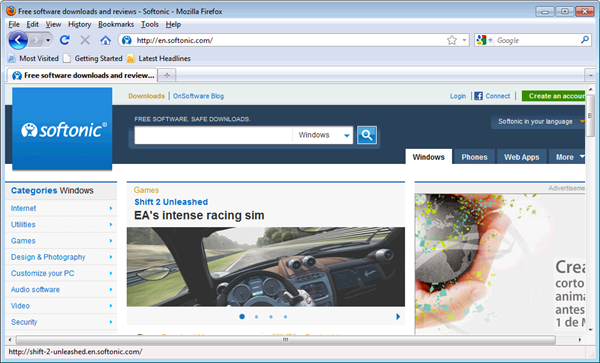The height and width of the screenshot is (363, 600).
Task: Click the Latest Headlines RSS feed icon
Action: tap(131, 59)
